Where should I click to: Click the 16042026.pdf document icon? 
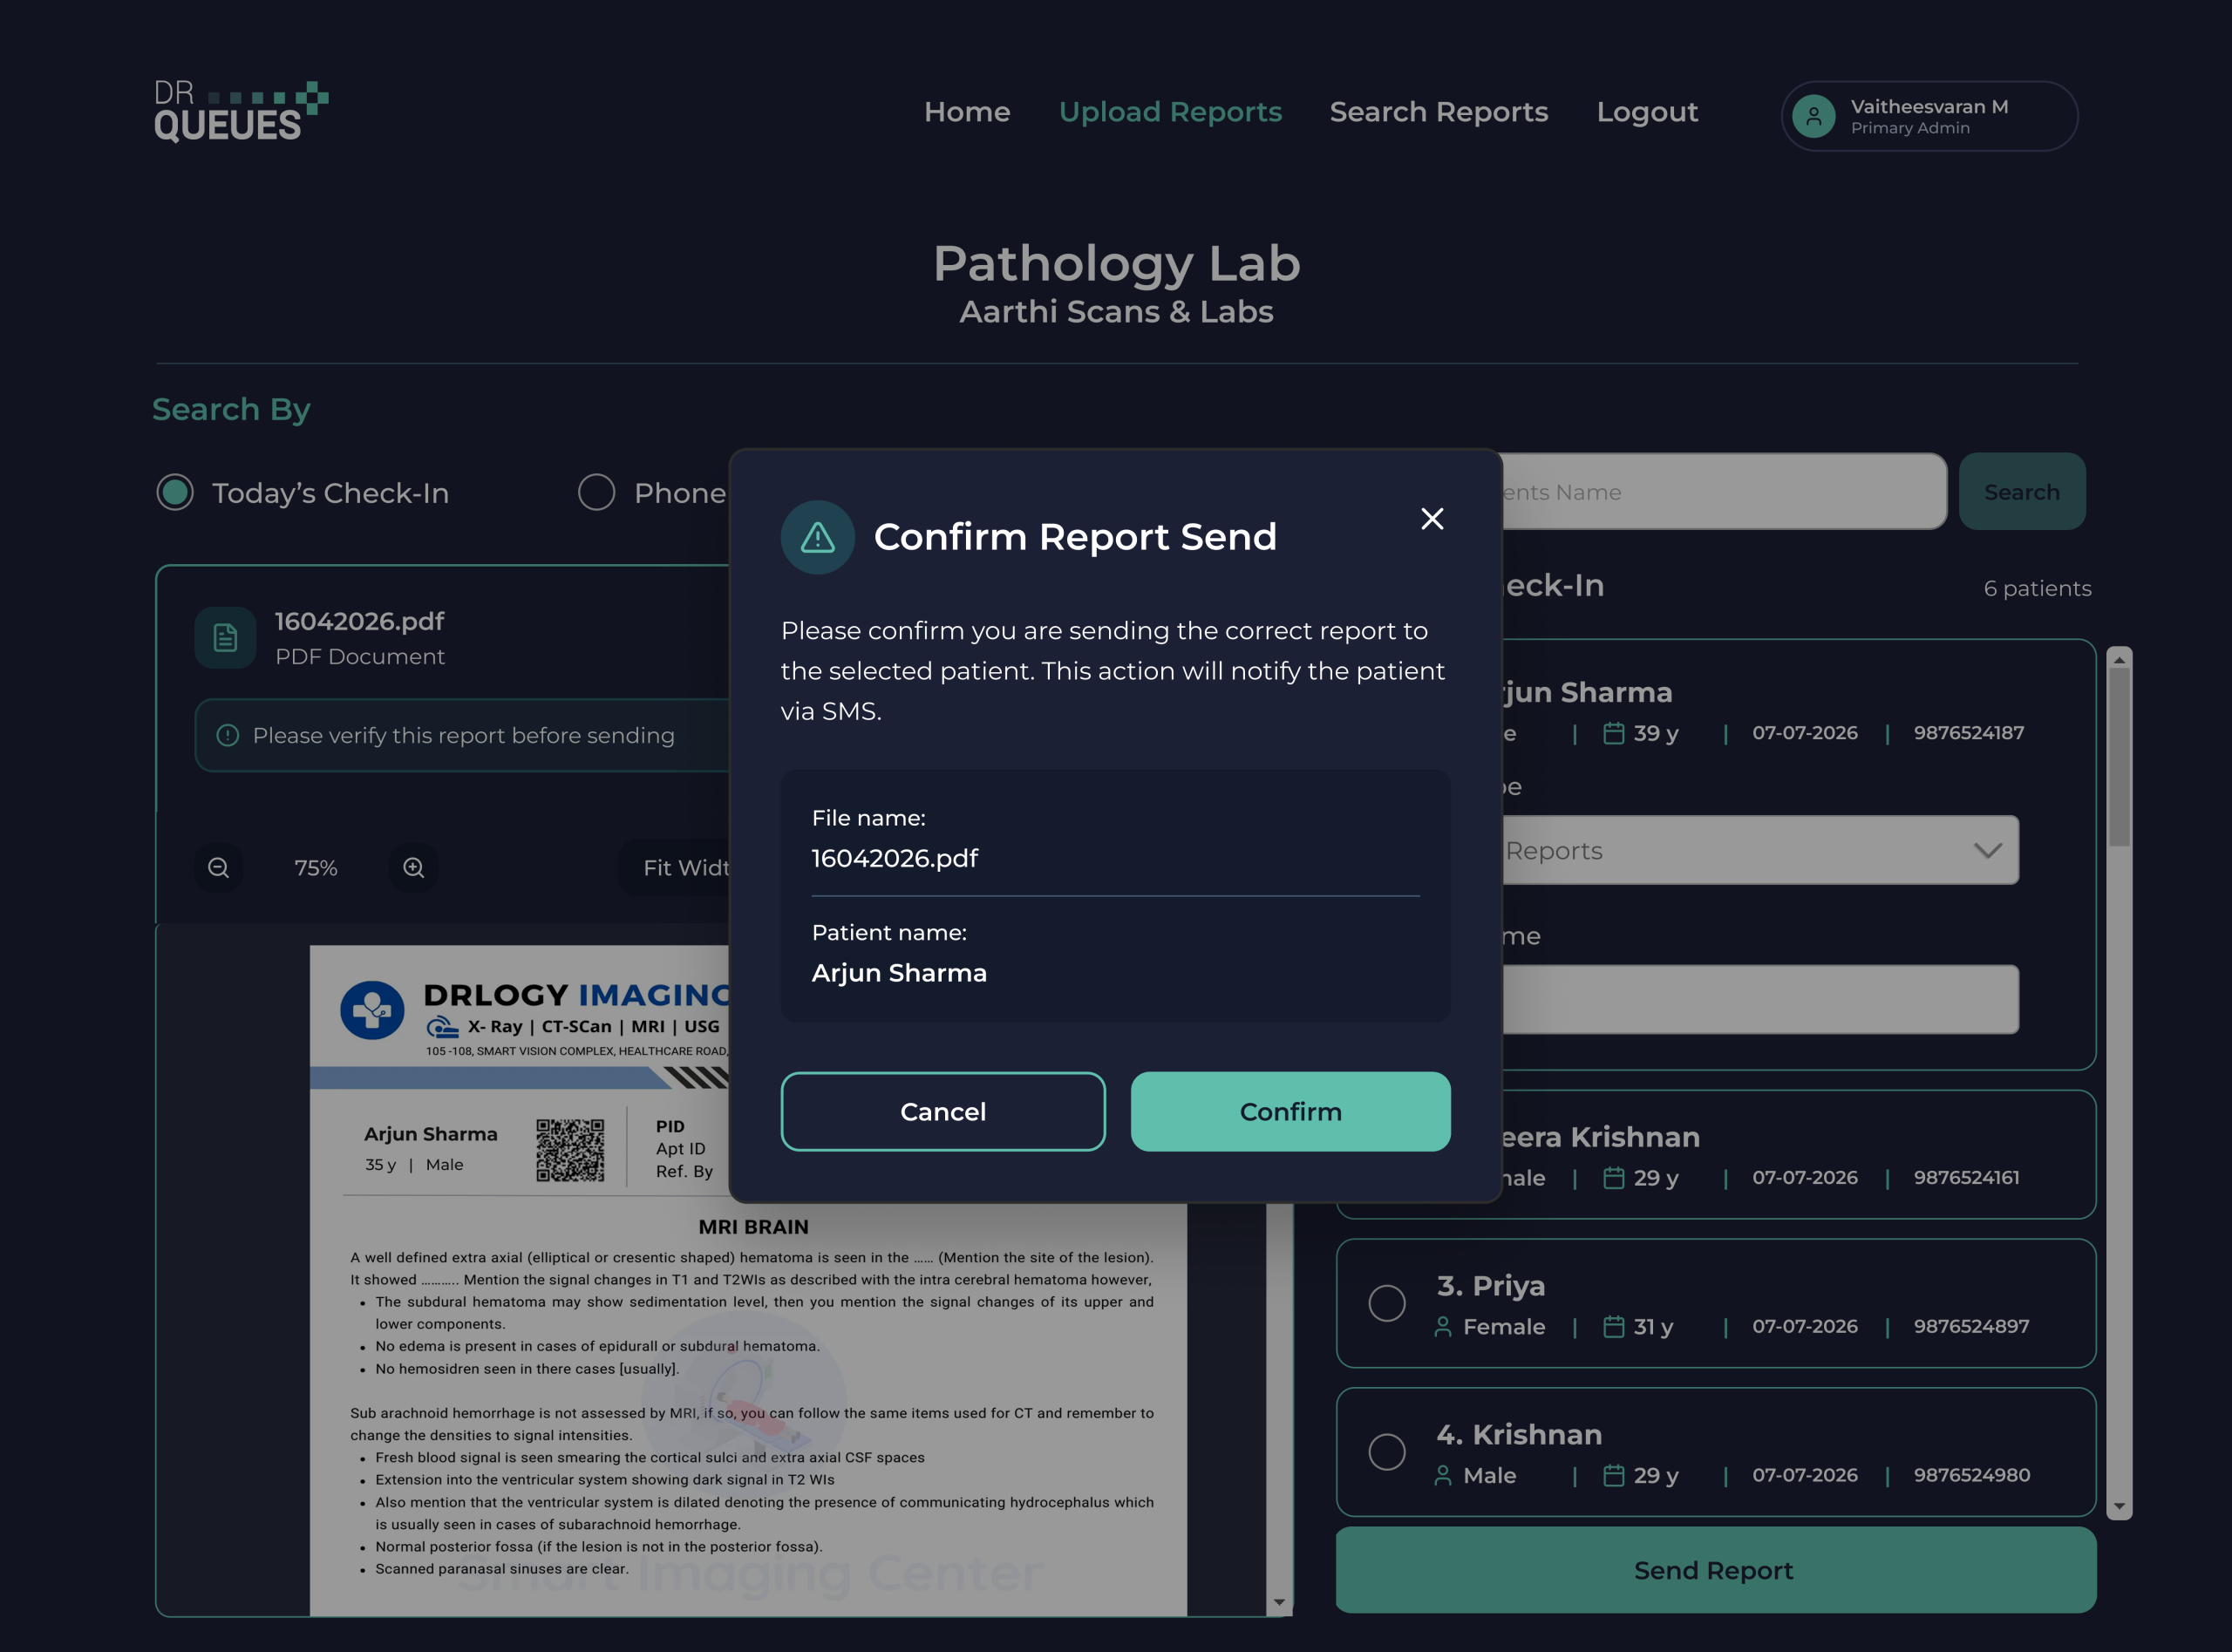click(x=226, y=637)
